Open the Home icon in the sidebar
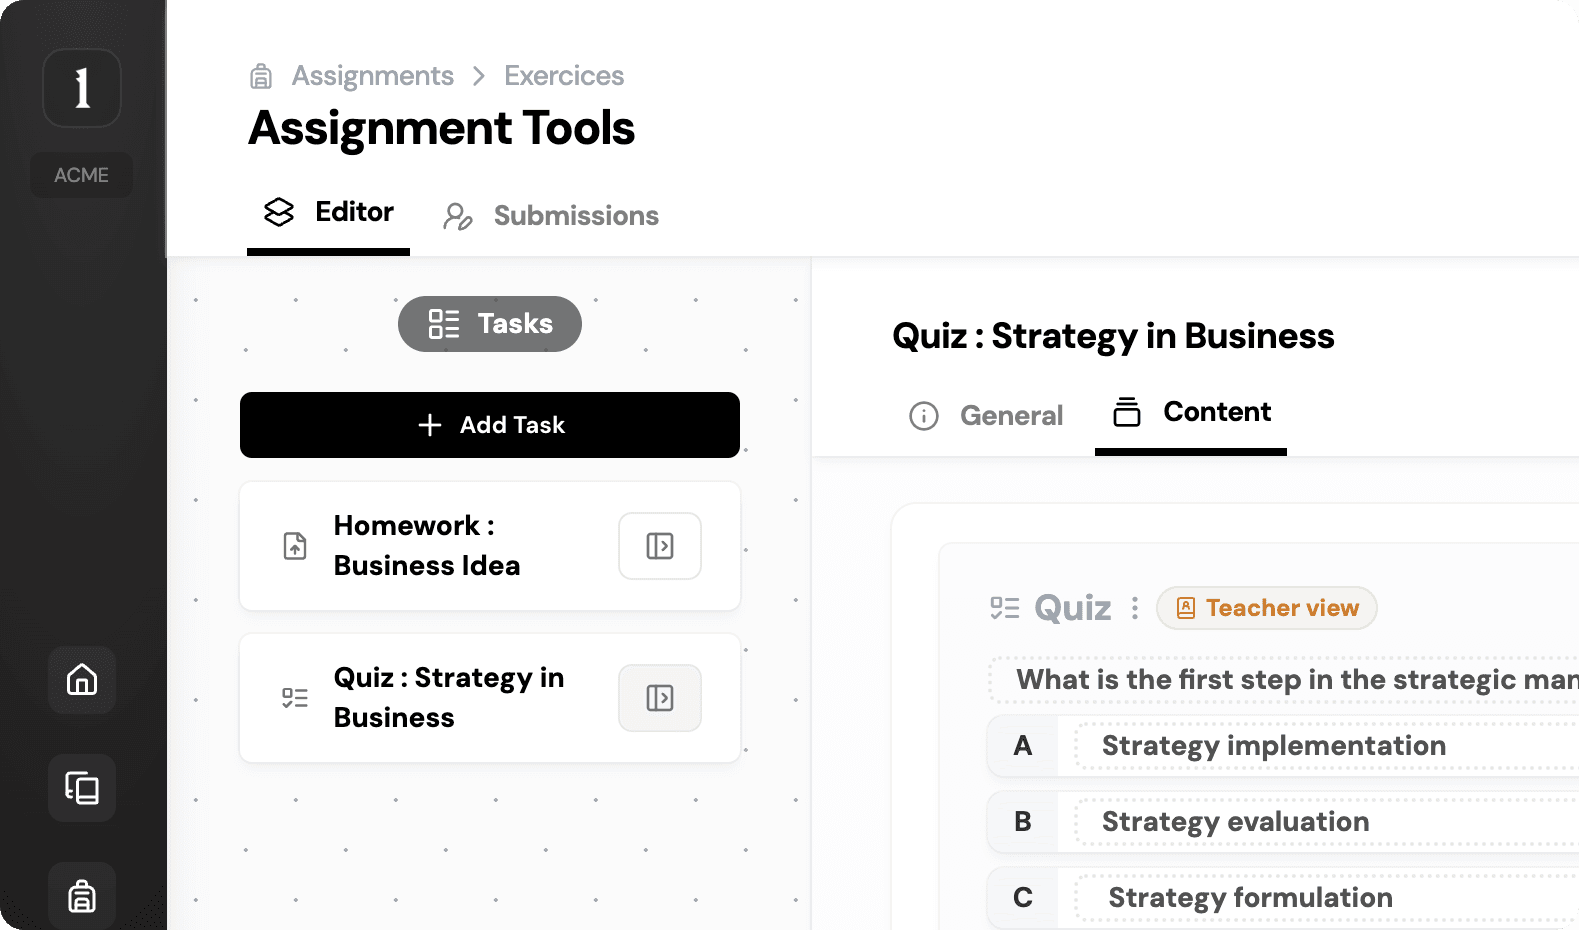Screen dimensions: 1579x930 tap(82, 680)
